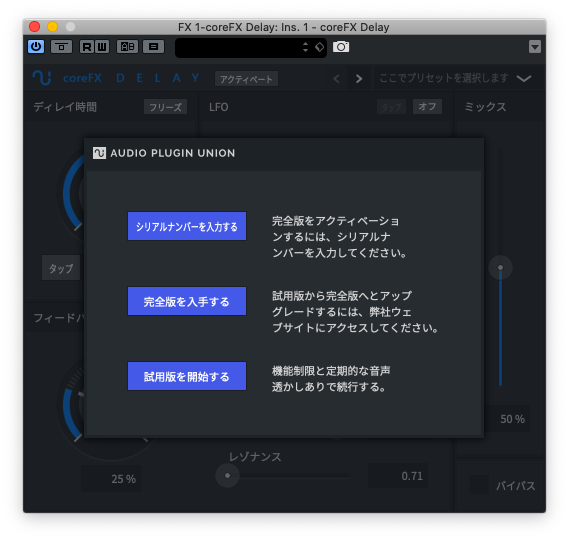Click the アクティベート button

[246, 79]
